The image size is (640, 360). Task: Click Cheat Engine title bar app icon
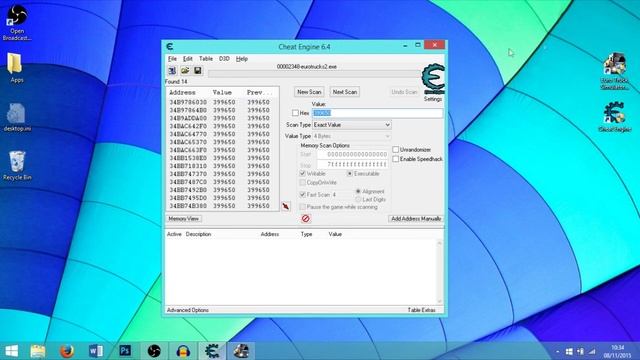(170, 47)
